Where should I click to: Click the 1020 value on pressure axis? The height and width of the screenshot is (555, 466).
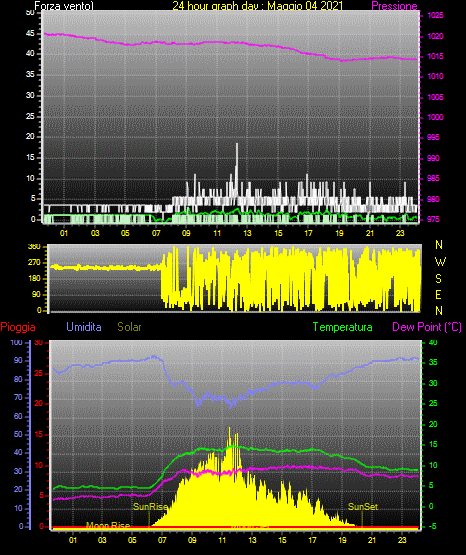pyautogui.click(x=435, y=36)
